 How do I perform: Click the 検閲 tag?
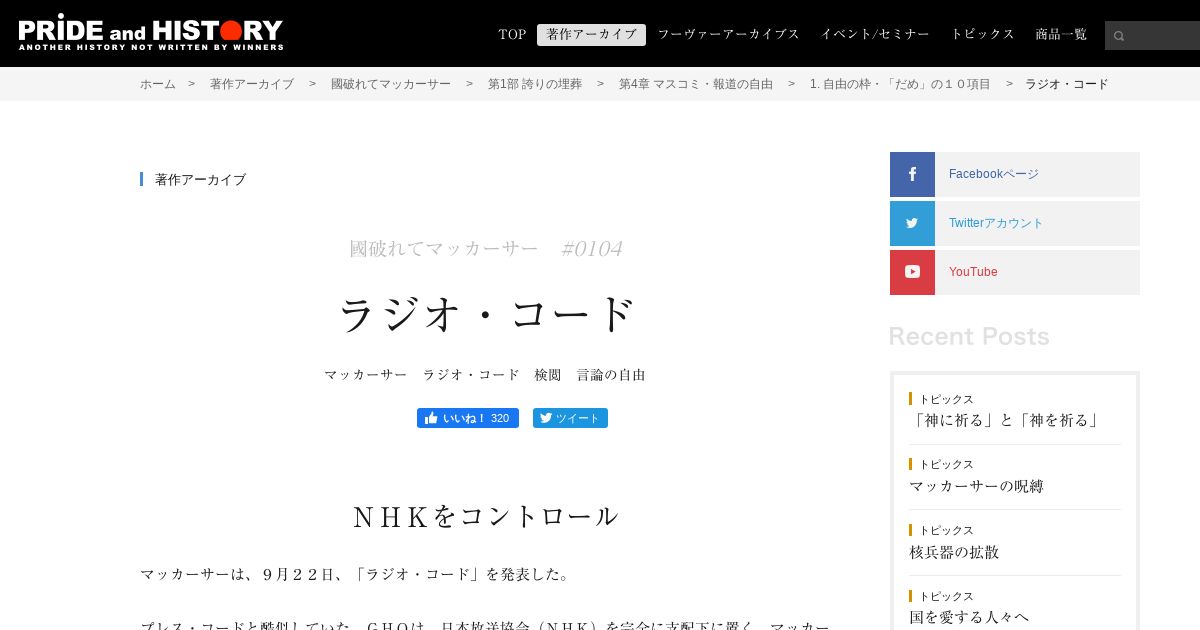(x=548, y=375)
